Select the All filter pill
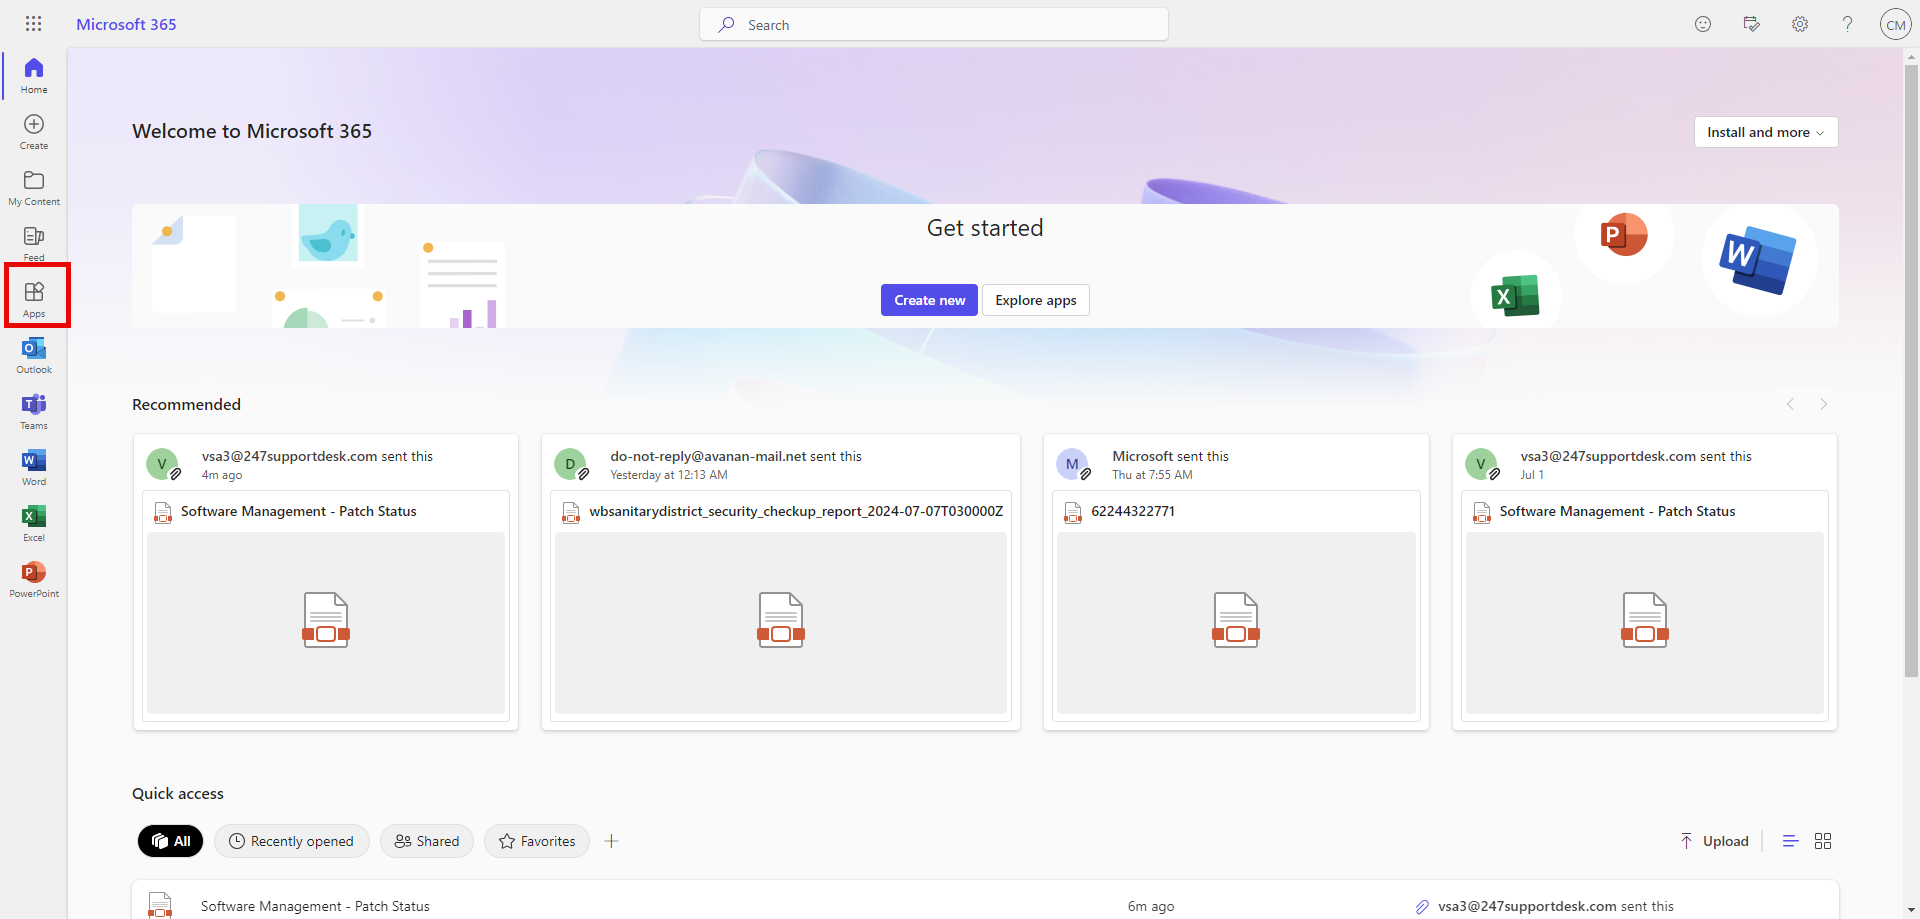The image size is (1920, 919). [170, 841]
